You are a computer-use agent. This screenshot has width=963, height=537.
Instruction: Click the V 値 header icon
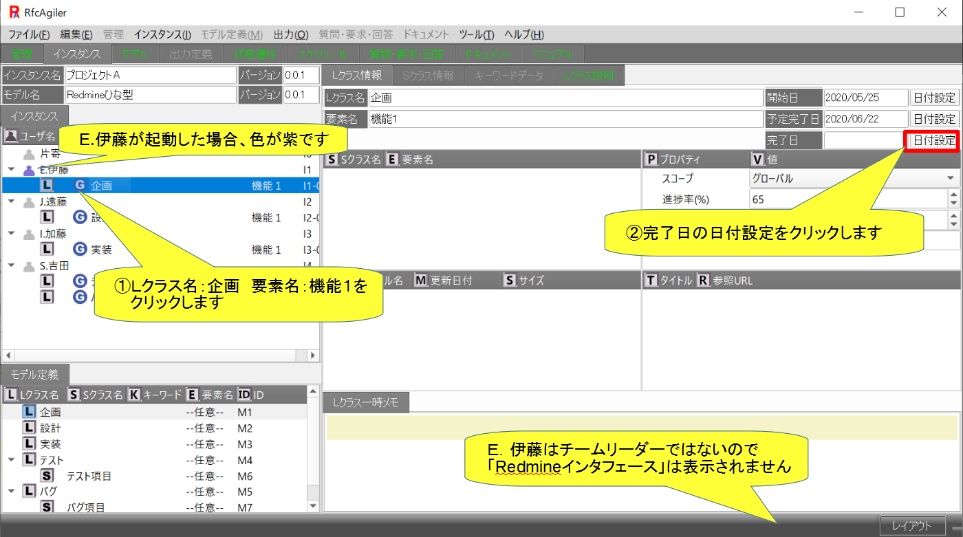pyautogui.click(x=758, y=160)
